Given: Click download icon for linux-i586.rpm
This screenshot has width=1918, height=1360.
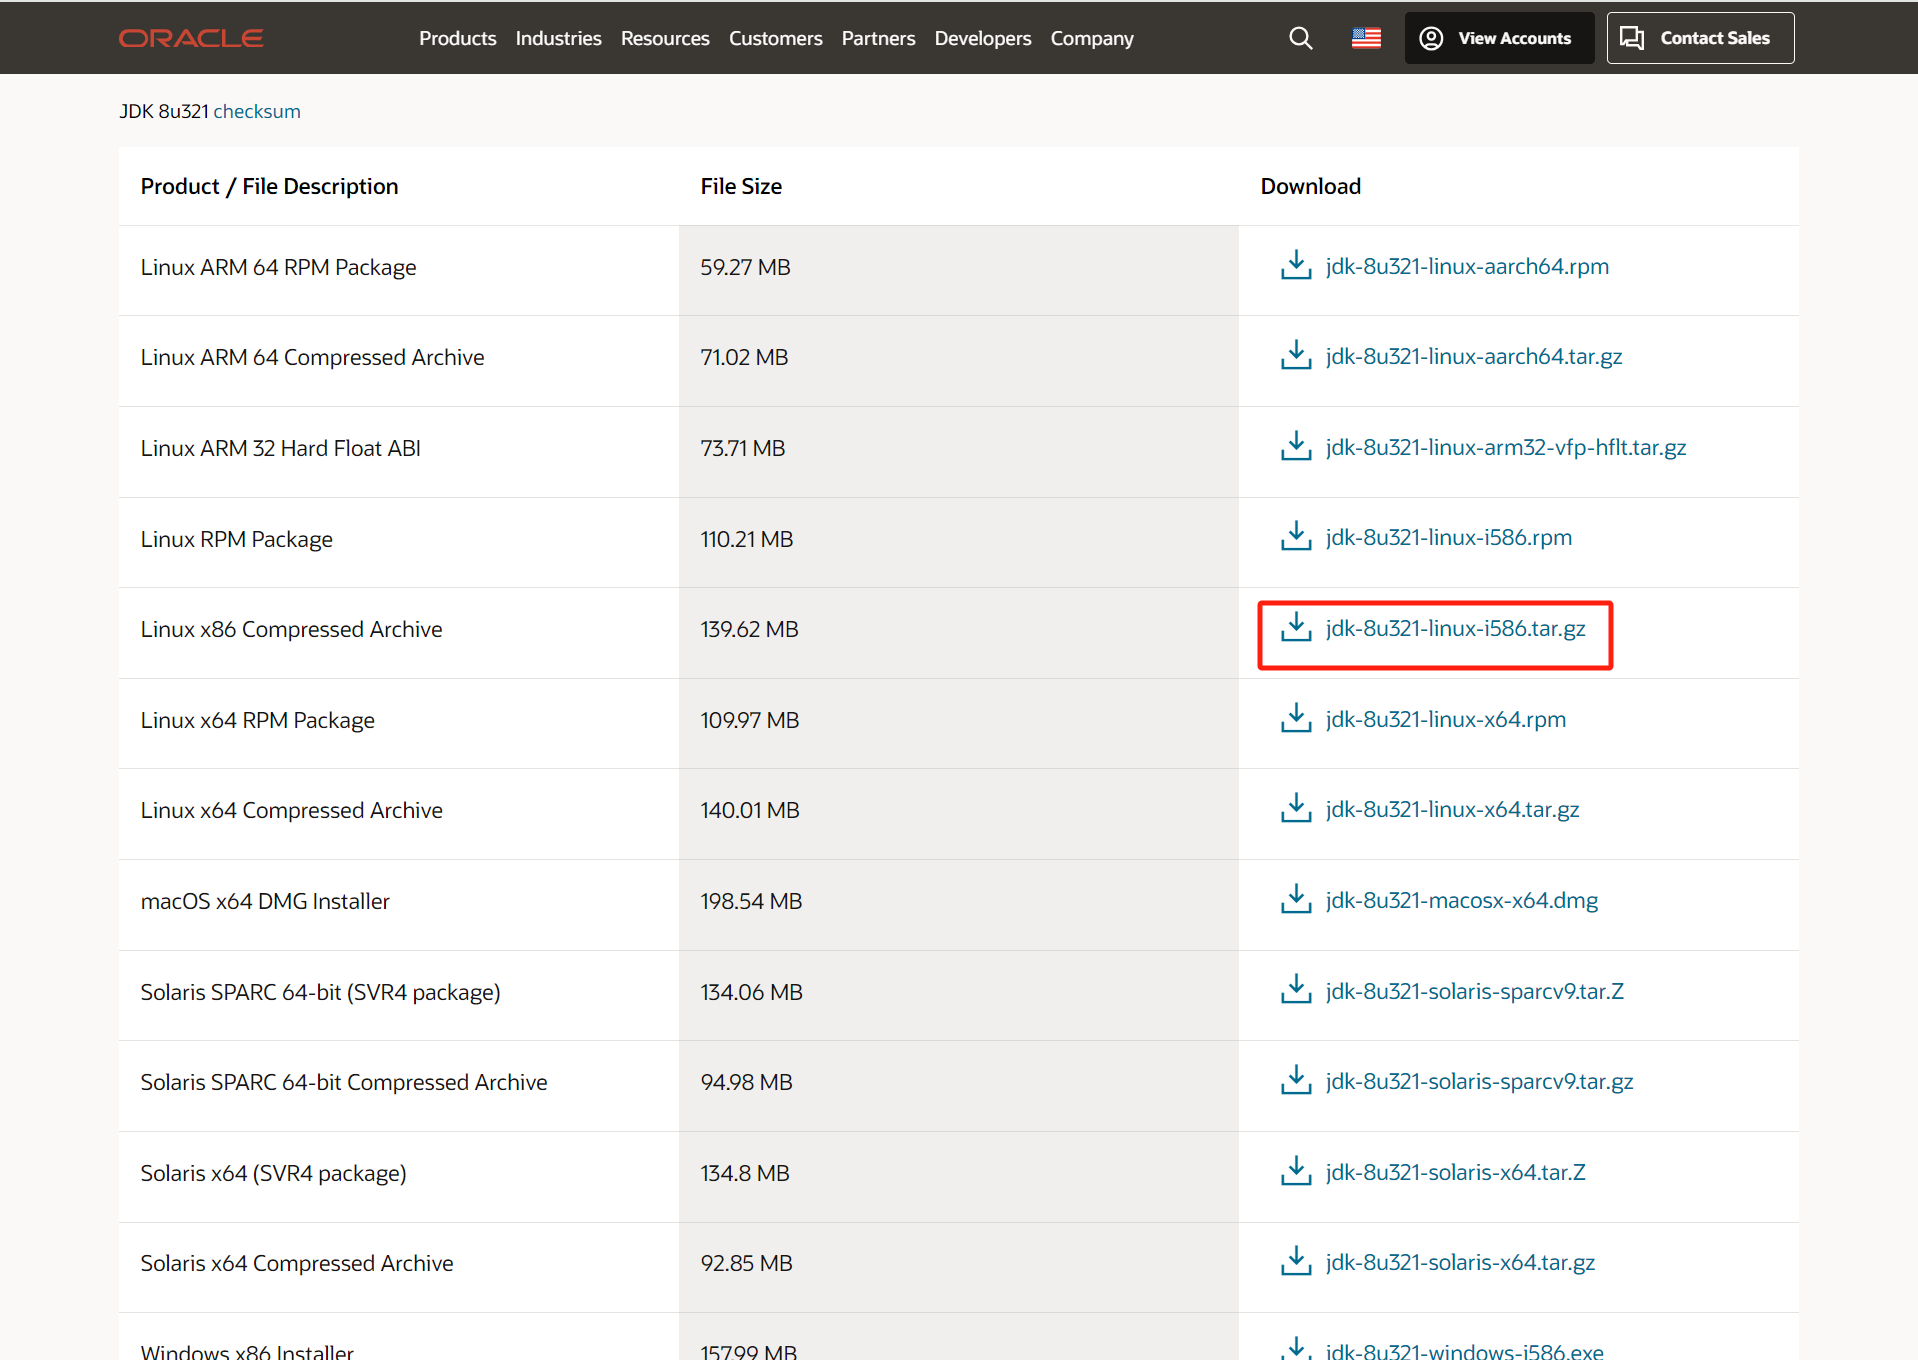Looking at the screenshot, I should tap(1296, 537).
